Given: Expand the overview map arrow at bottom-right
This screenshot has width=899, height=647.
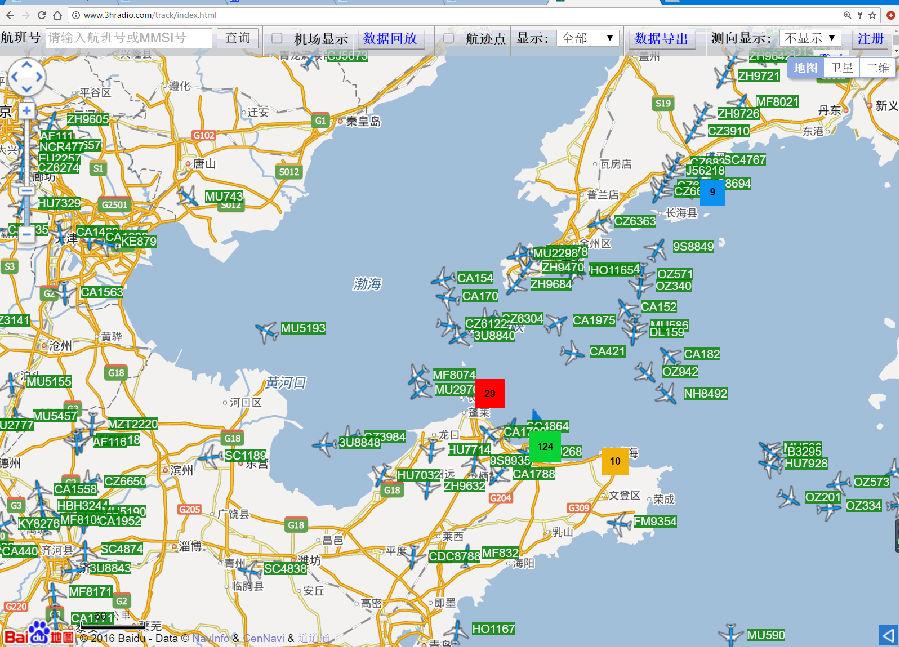Looking at the screenshot, I should [x=887, y=635].
